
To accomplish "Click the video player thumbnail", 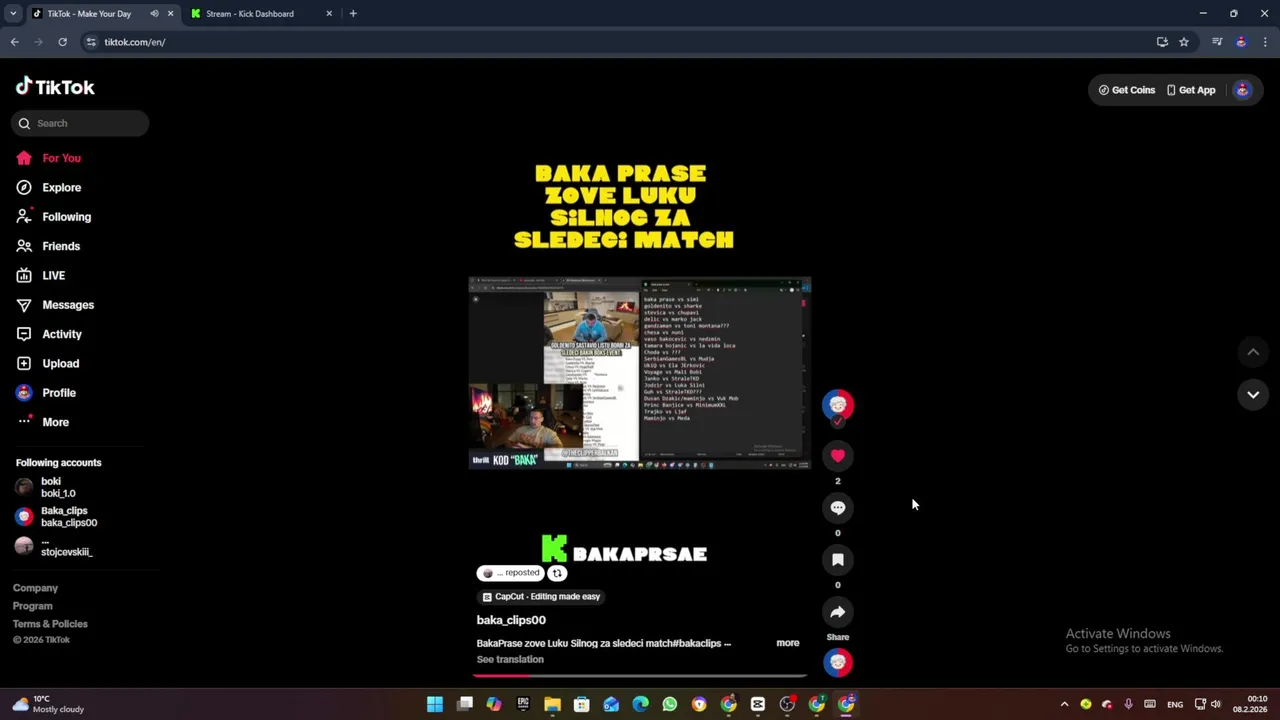I will pyautogui.click(x=640, y=373).
